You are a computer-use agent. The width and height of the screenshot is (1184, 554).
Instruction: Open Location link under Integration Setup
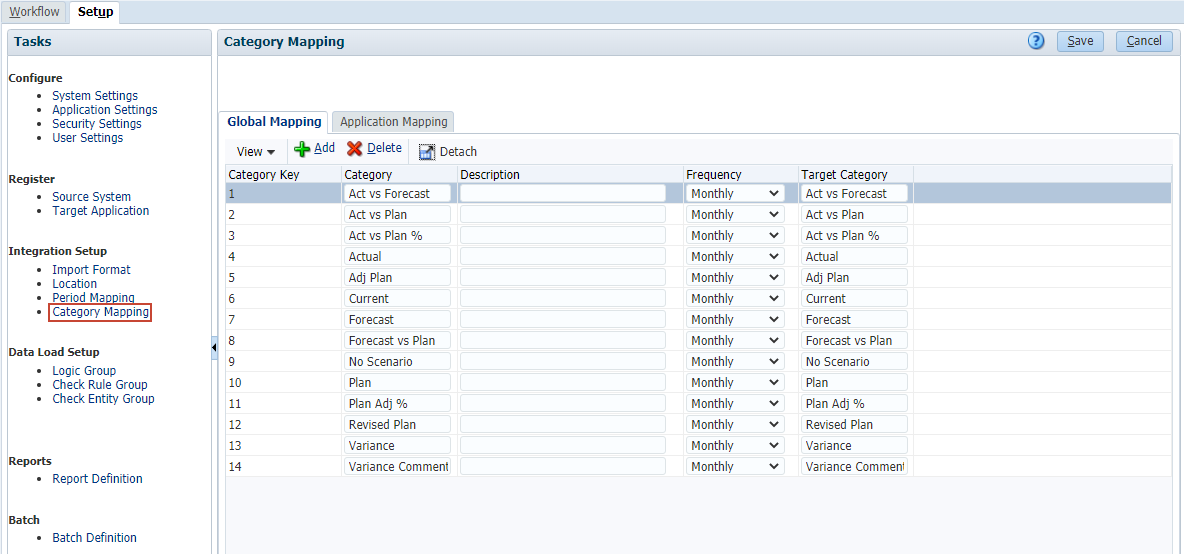pyautogui.click(x=74, y=284)
